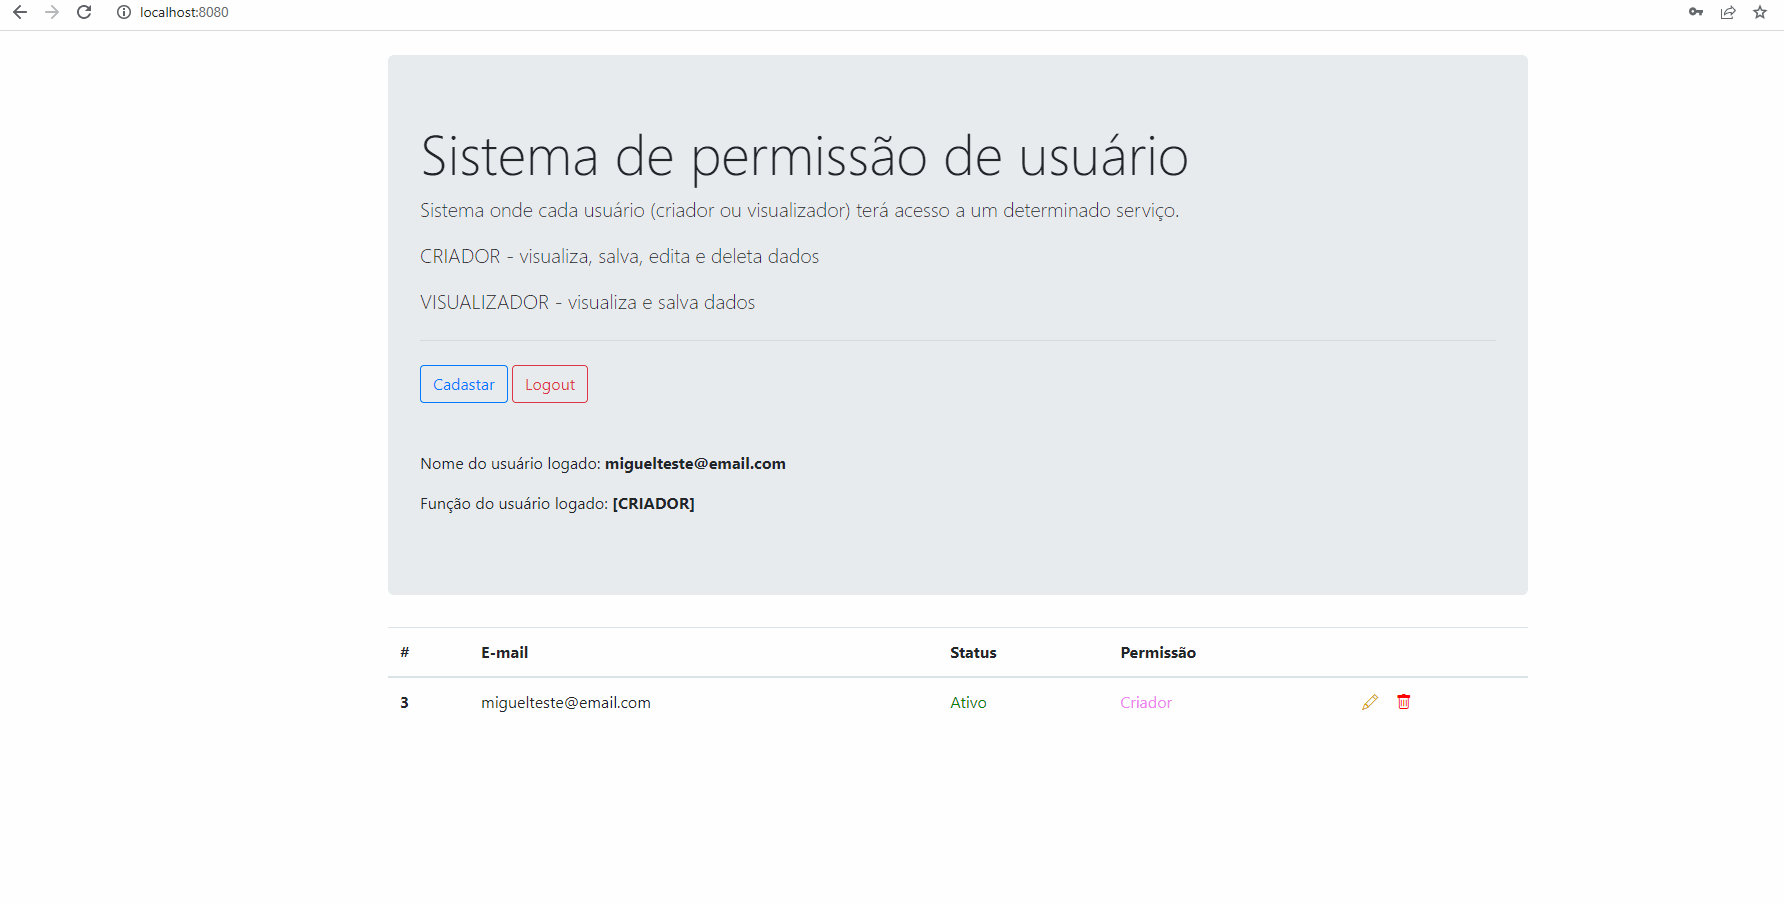Click the Permissão column header
The height and width of the screenshot is (904, 1784).
point(1158,652)
